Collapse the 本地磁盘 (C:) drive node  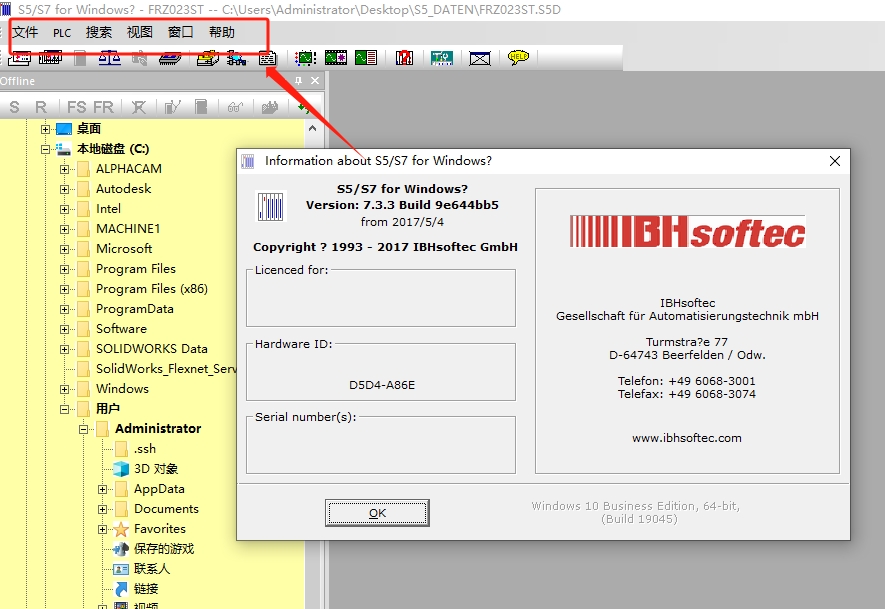tap(45, 149)
